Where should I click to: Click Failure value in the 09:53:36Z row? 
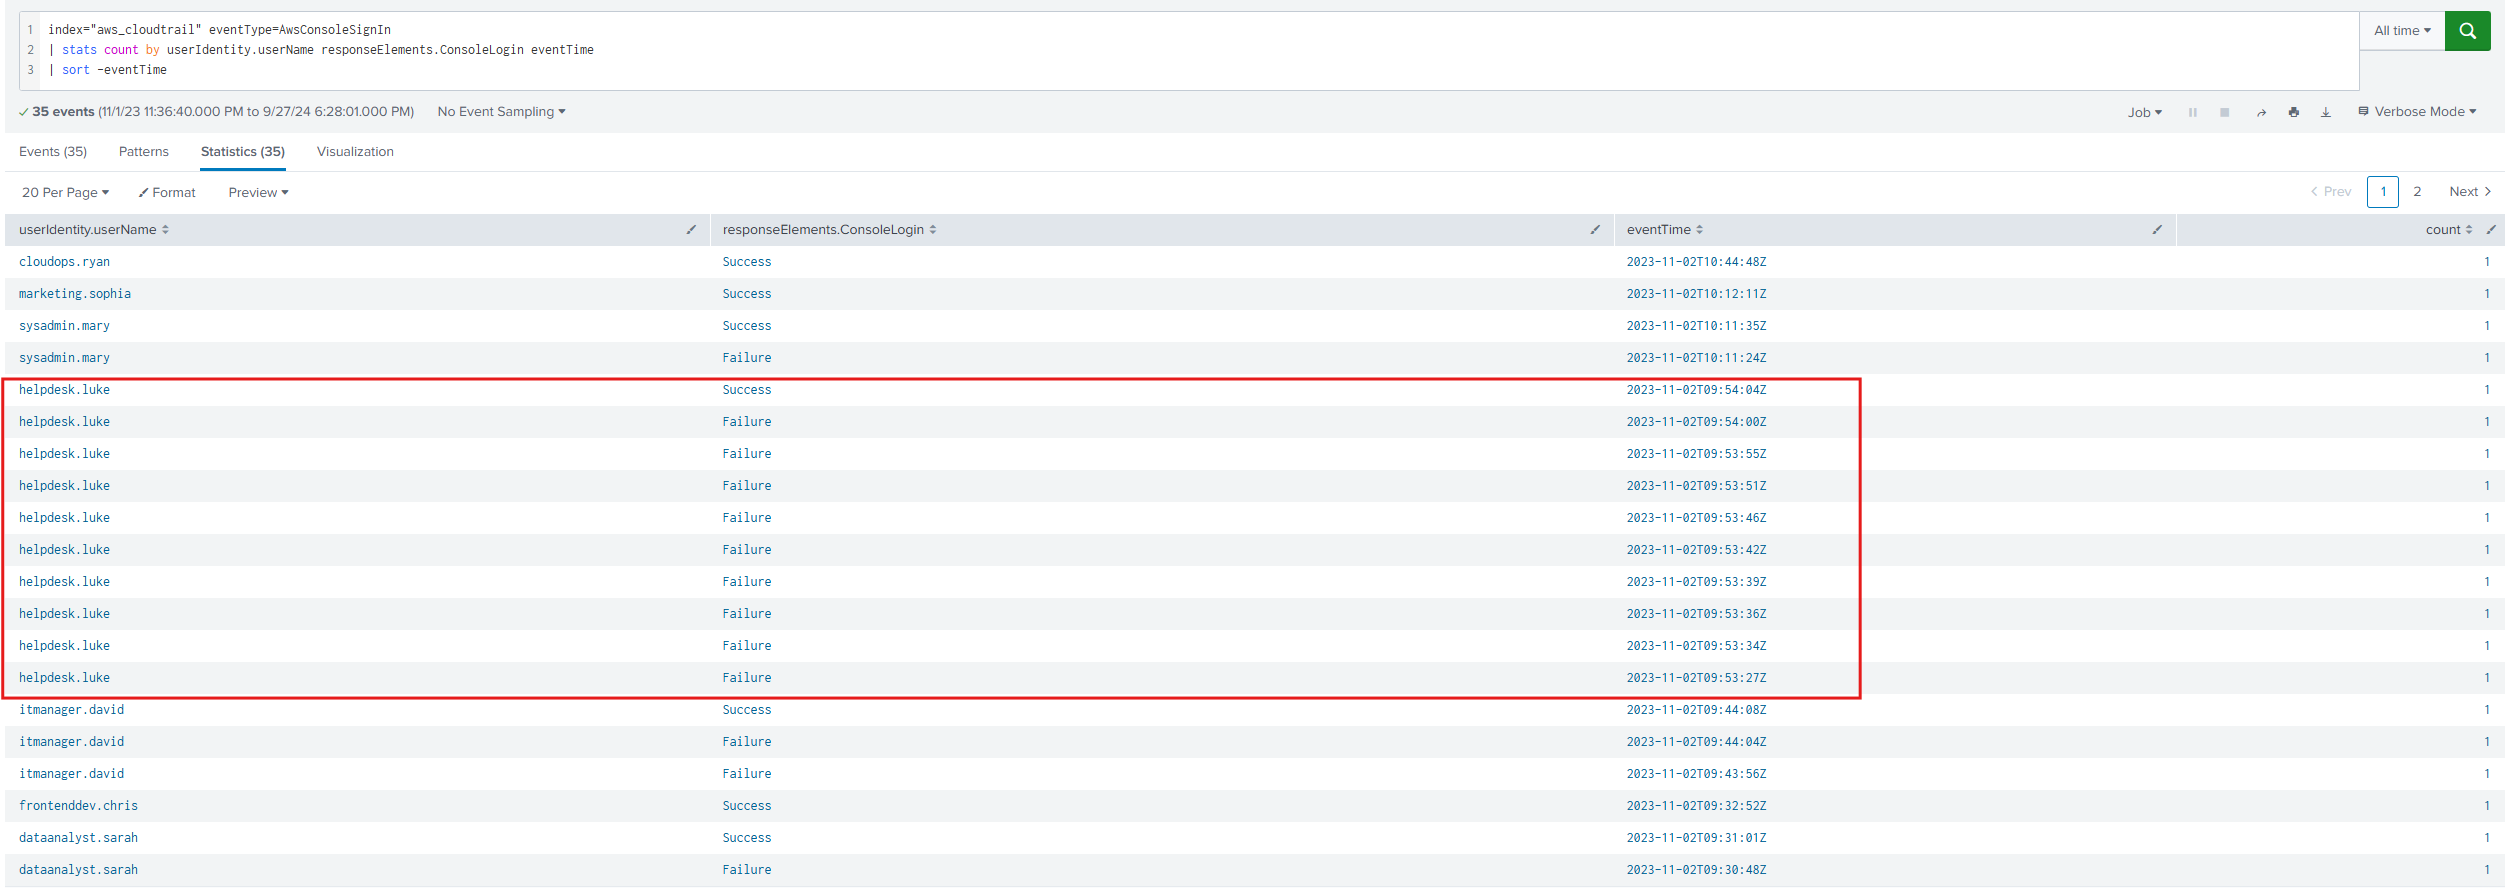point(747,614)
